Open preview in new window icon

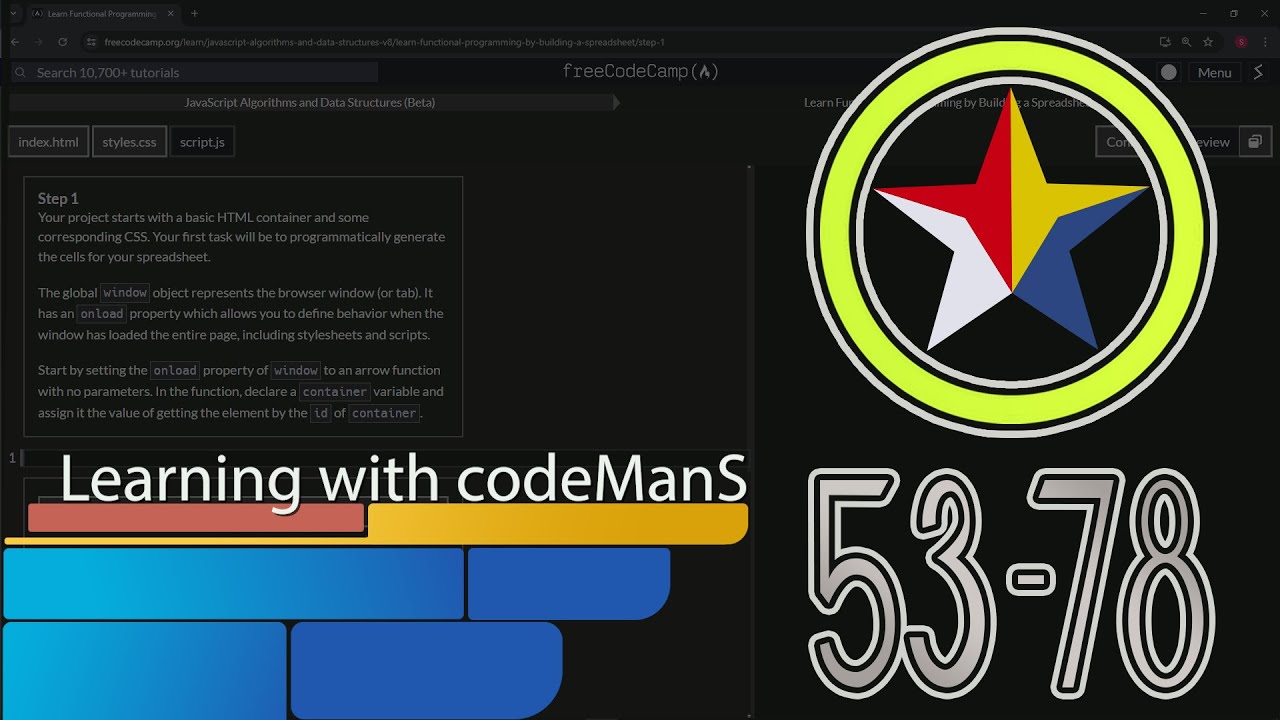1254,142
